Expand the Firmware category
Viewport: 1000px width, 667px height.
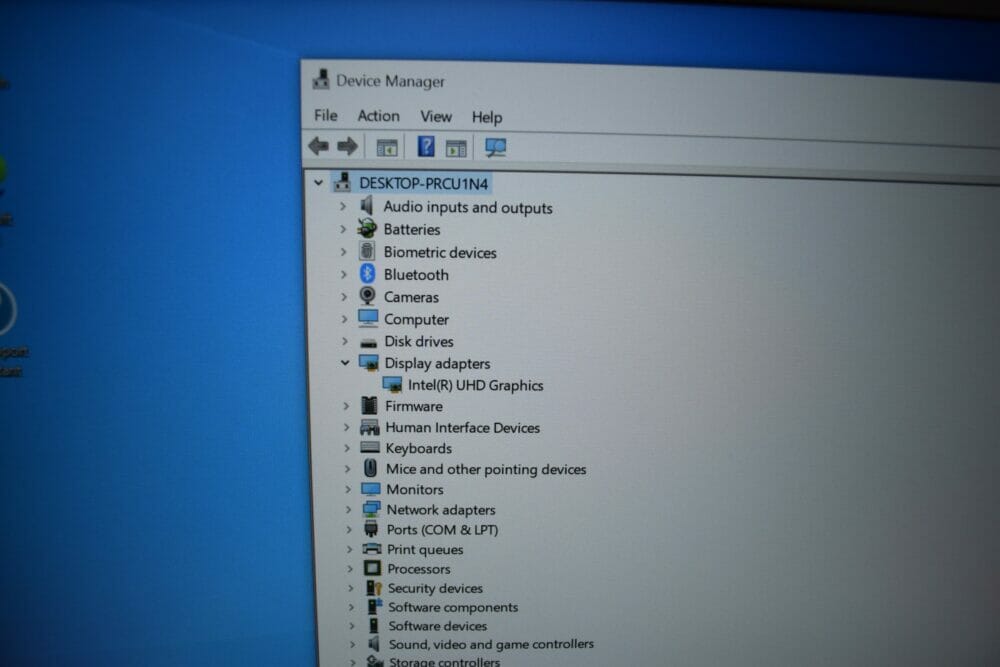346,406
